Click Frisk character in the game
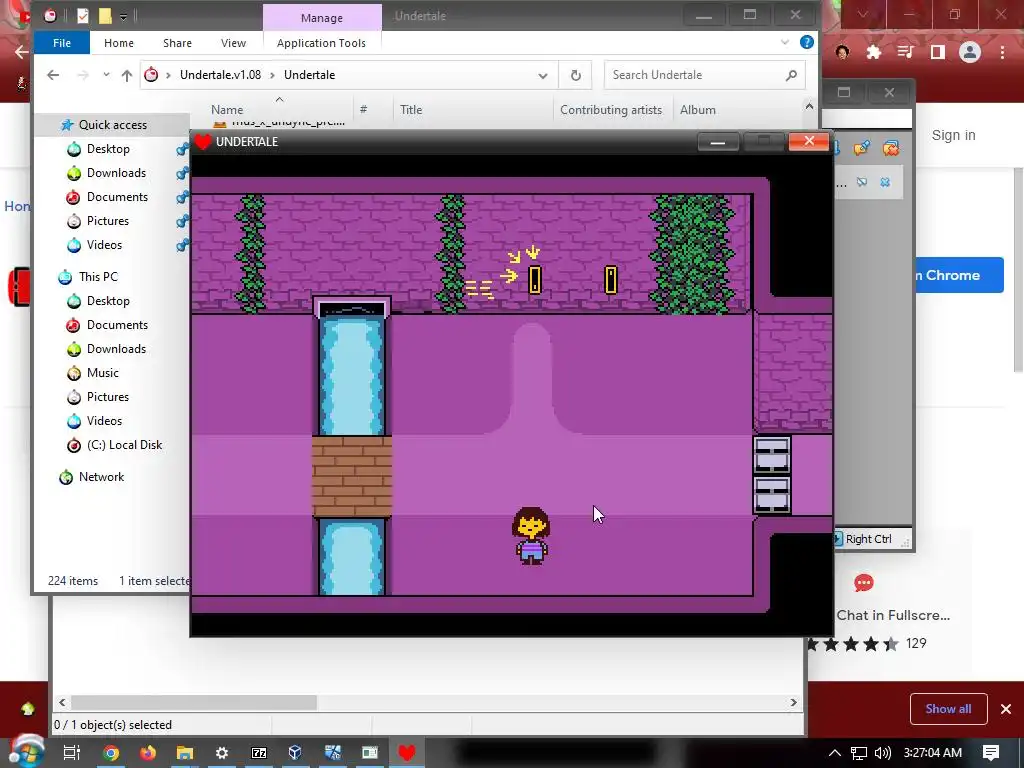 [x=531, y=536]
